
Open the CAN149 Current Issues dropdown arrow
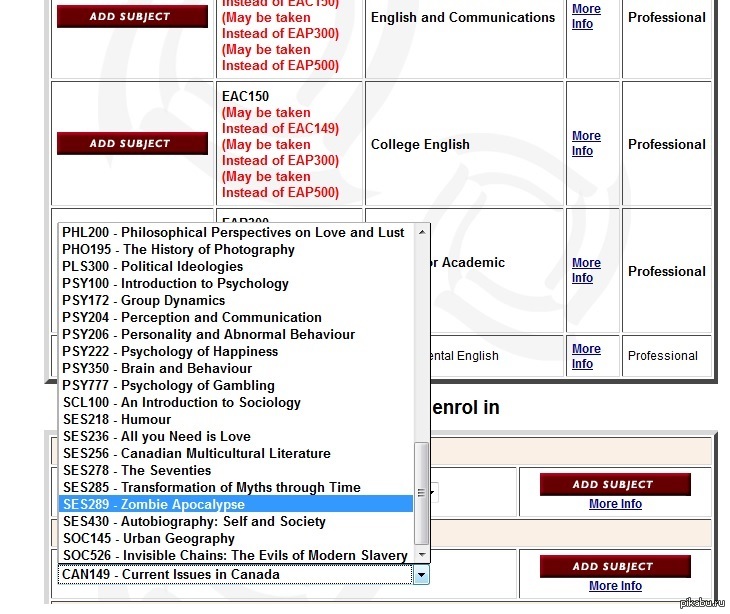click(421, 575)
